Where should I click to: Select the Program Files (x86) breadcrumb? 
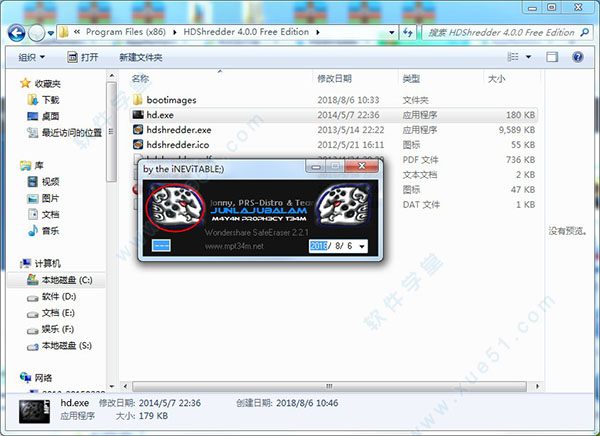click(x=126, y=32)
